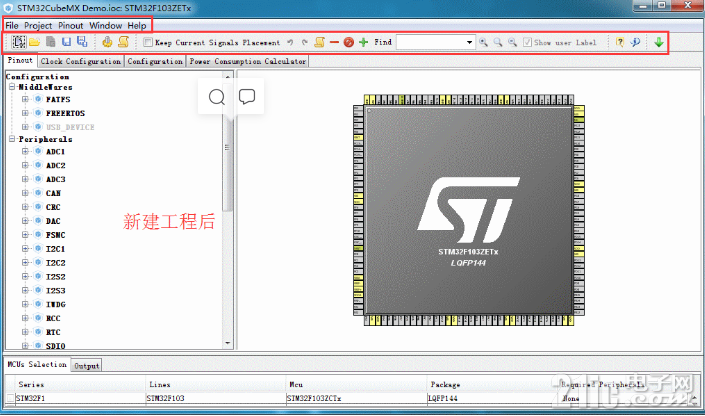Viewport: 705px width, 416px height.
Task: Open the Pinout menu
Action: point(71,26)
